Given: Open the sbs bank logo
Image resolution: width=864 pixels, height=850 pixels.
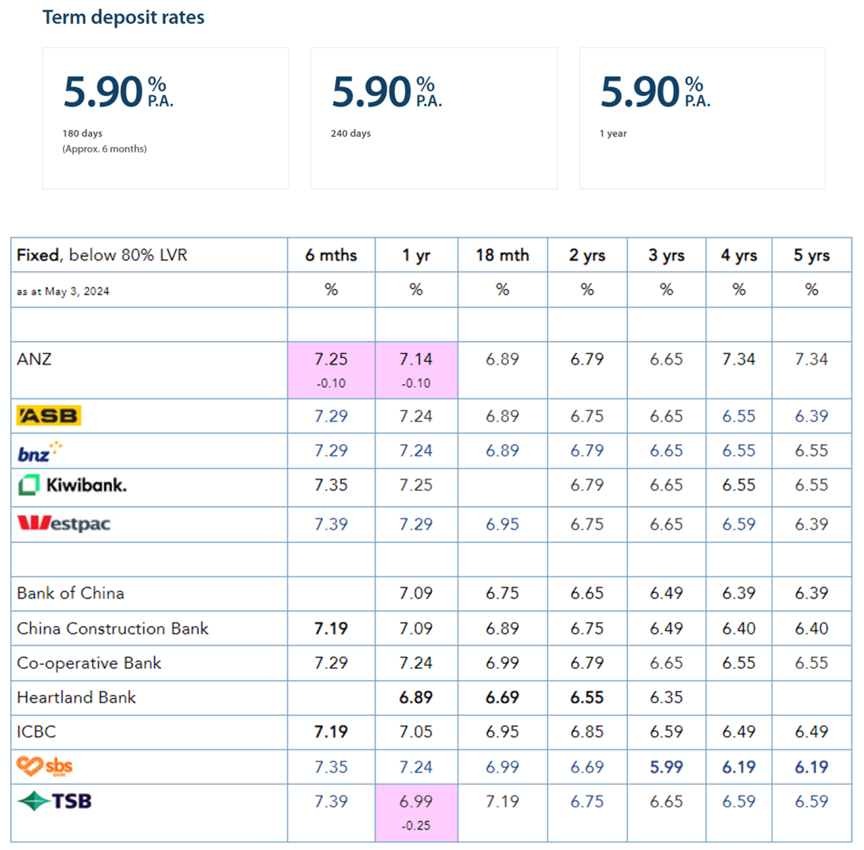Looking at the screenshot, I should point(45,766).
